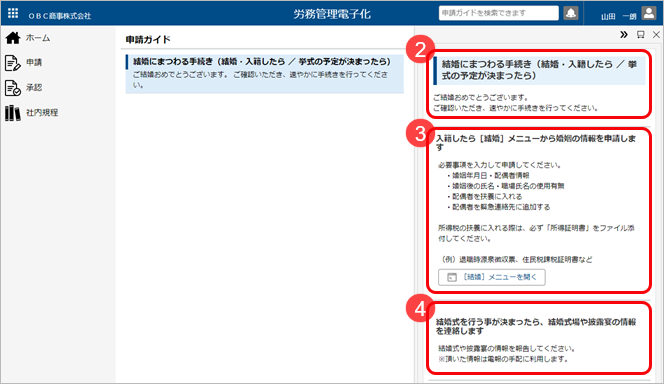The height and width of the screenshot is (384, 664).
Task: Click the [結婚]メニューを開く button
Action: [492, 277]
